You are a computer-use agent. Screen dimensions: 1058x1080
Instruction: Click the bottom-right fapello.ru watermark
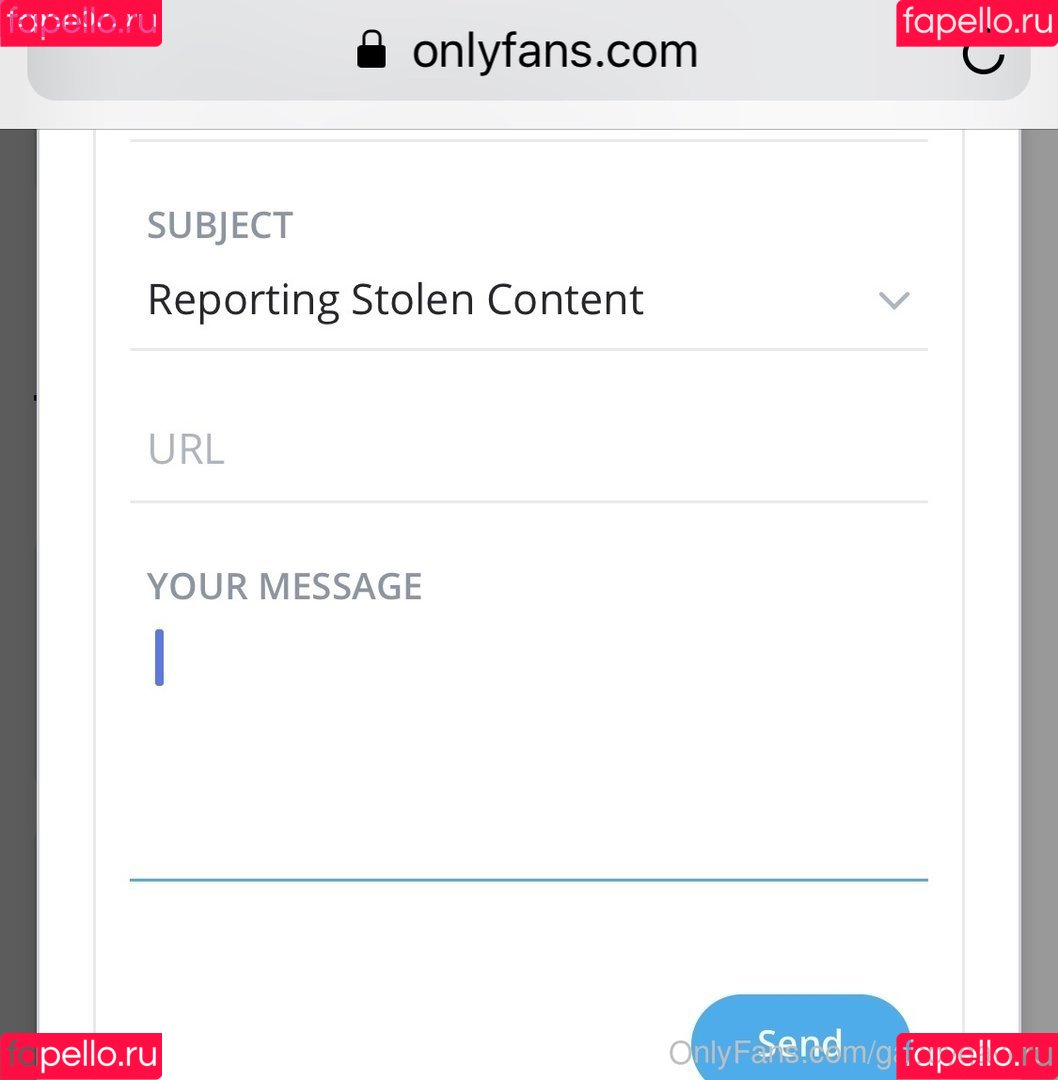coord(977,1056)
